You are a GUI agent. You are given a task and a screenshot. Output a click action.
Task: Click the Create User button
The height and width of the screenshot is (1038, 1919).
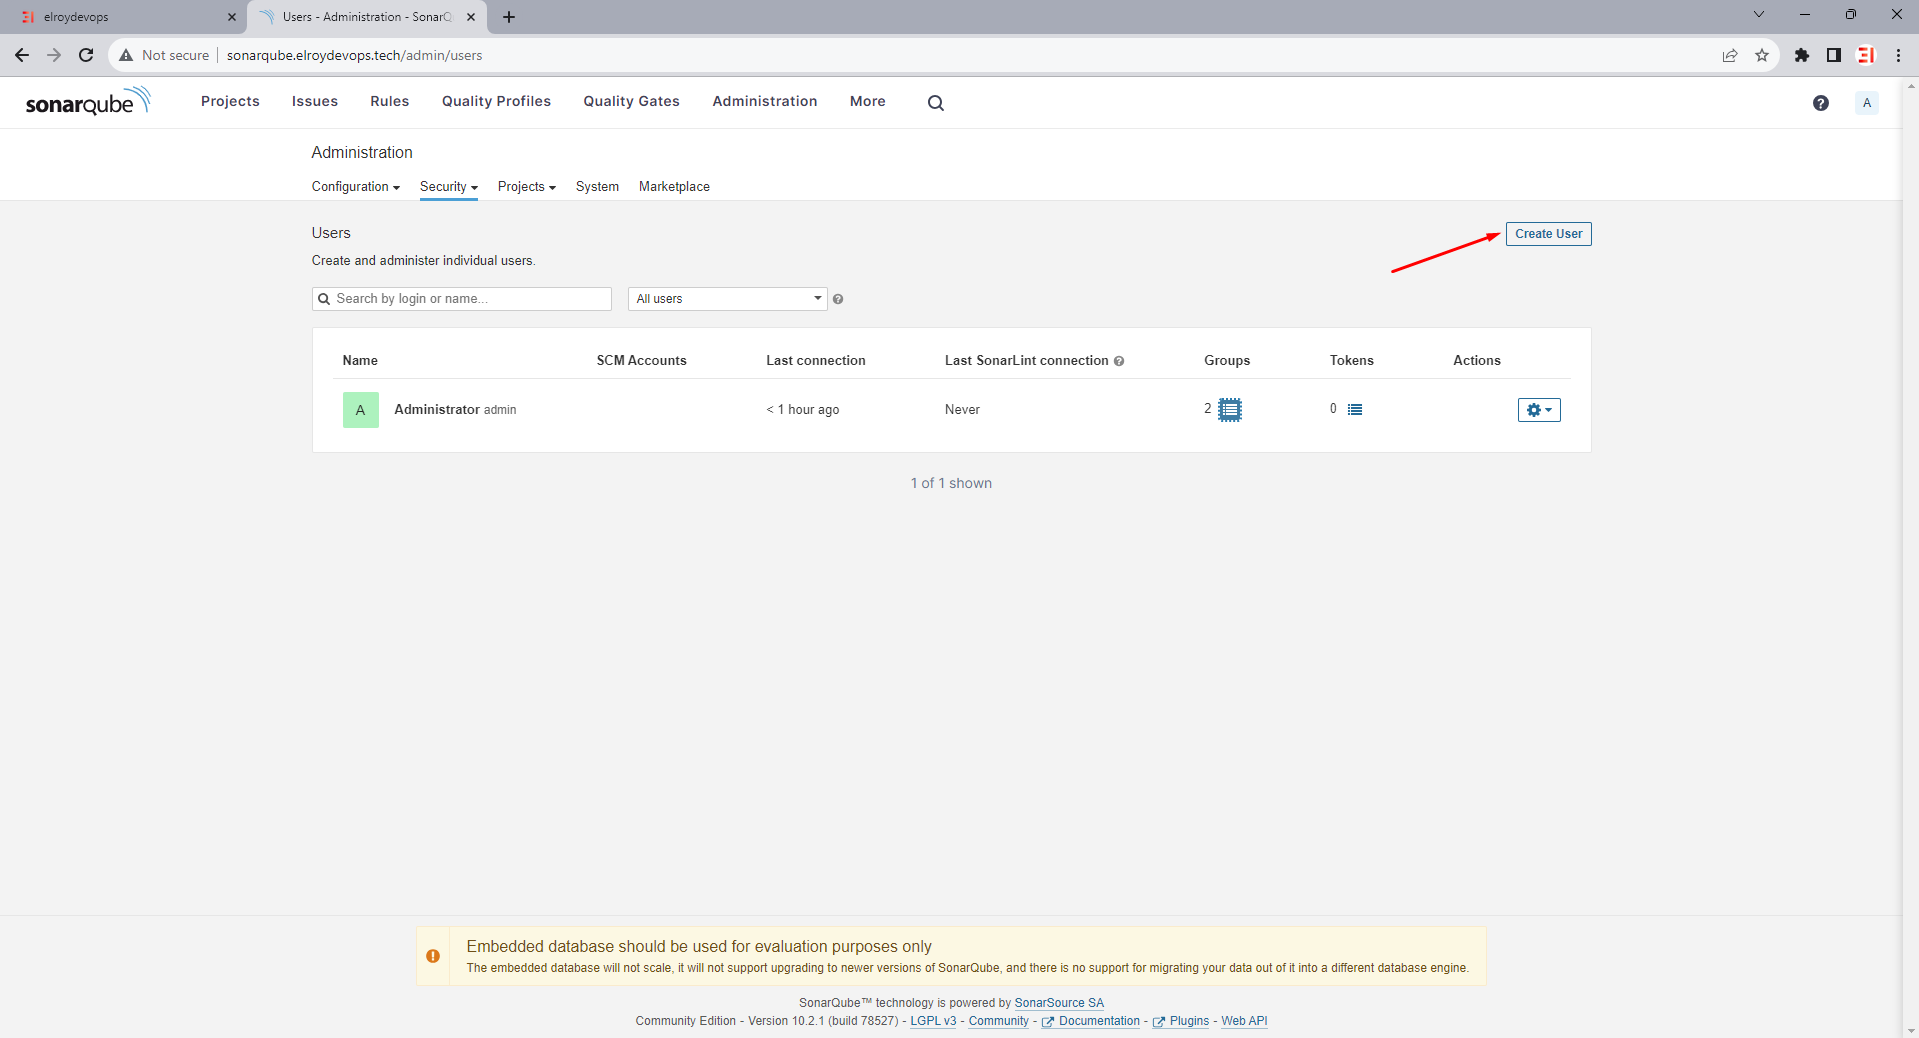tap(1548, 234)
